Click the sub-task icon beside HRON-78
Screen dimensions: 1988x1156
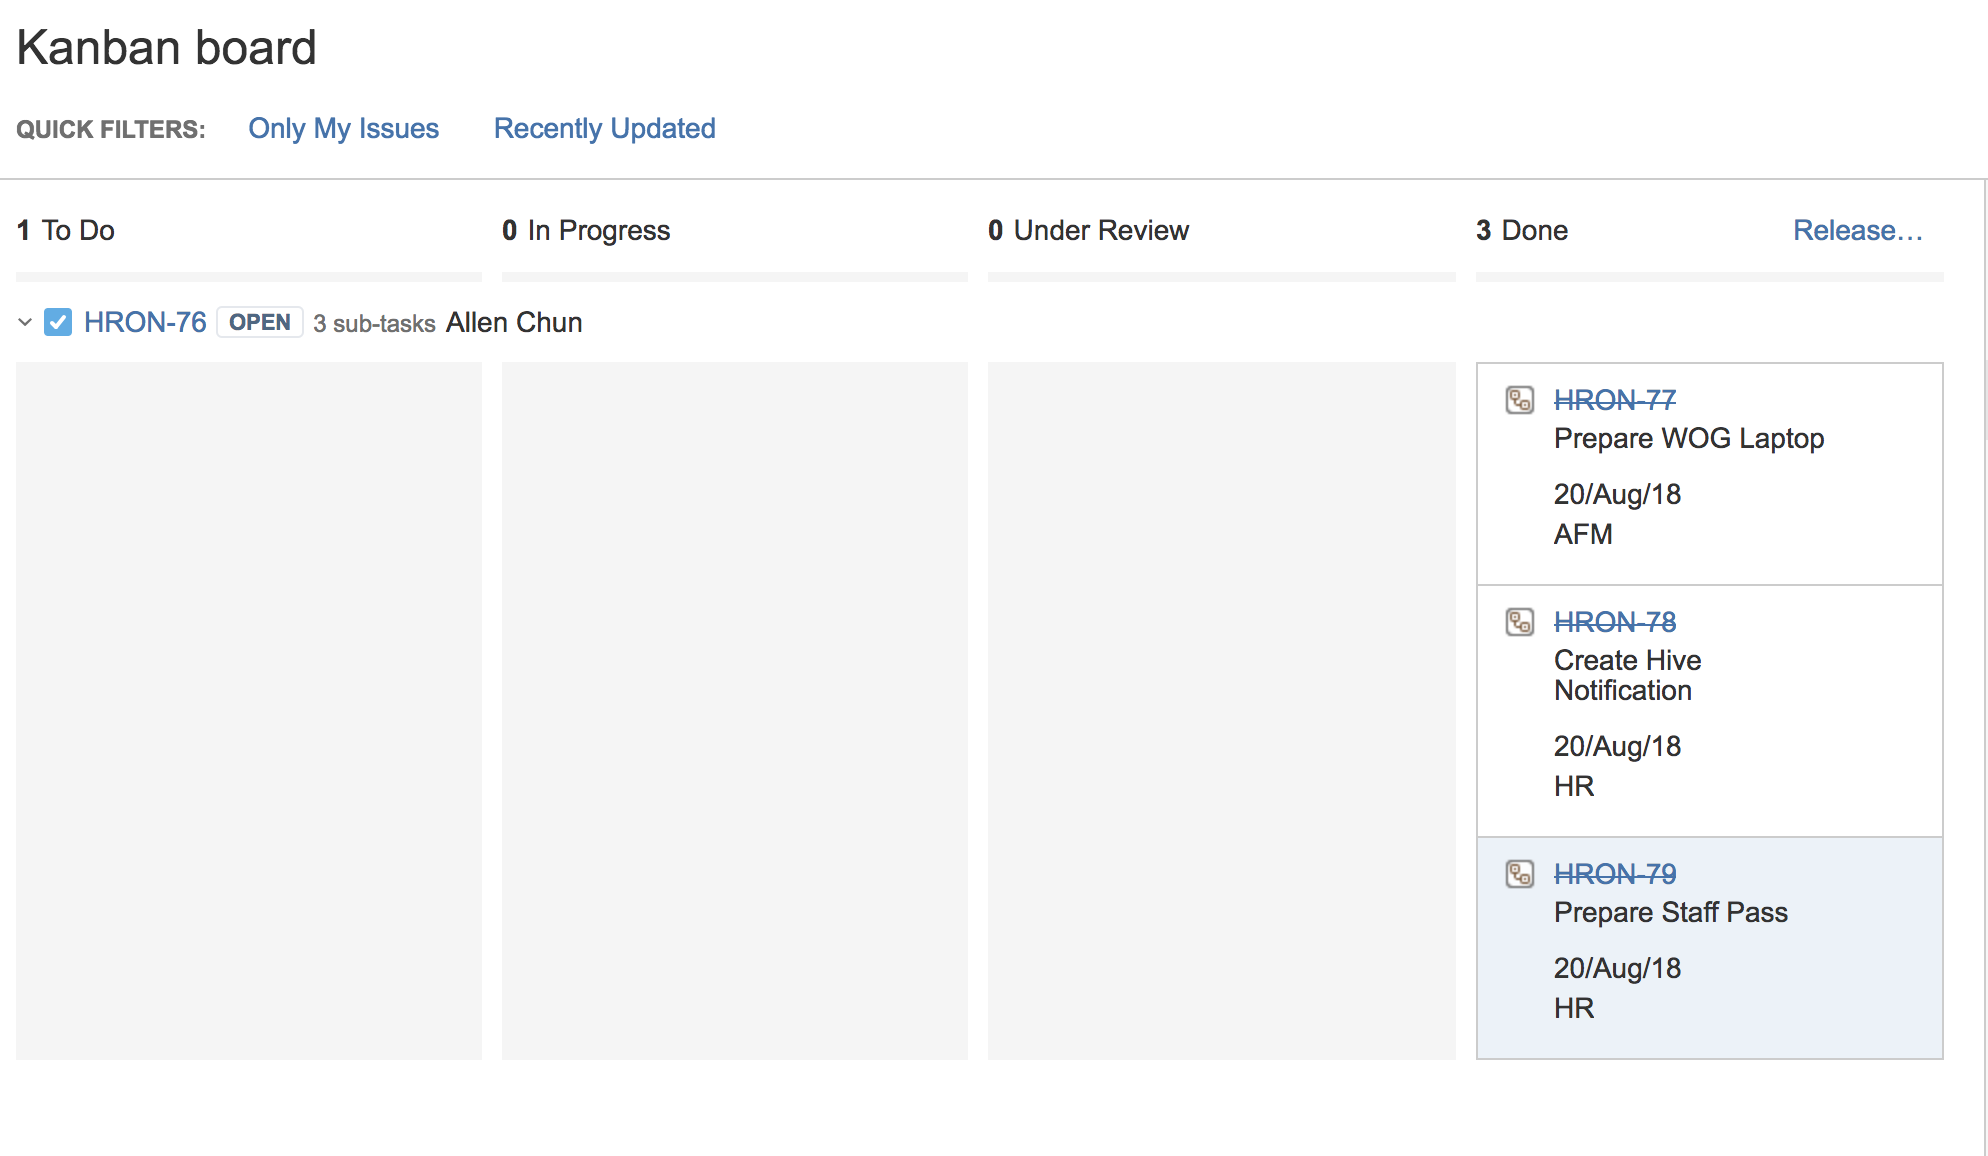(x=1520, y=622)
